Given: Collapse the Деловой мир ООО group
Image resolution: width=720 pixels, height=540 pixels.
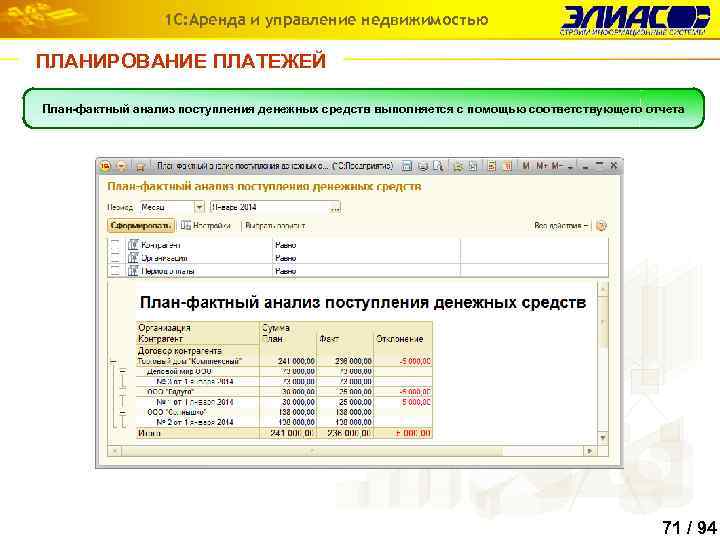Looking at the screenshot, I should tap(123, 371).
